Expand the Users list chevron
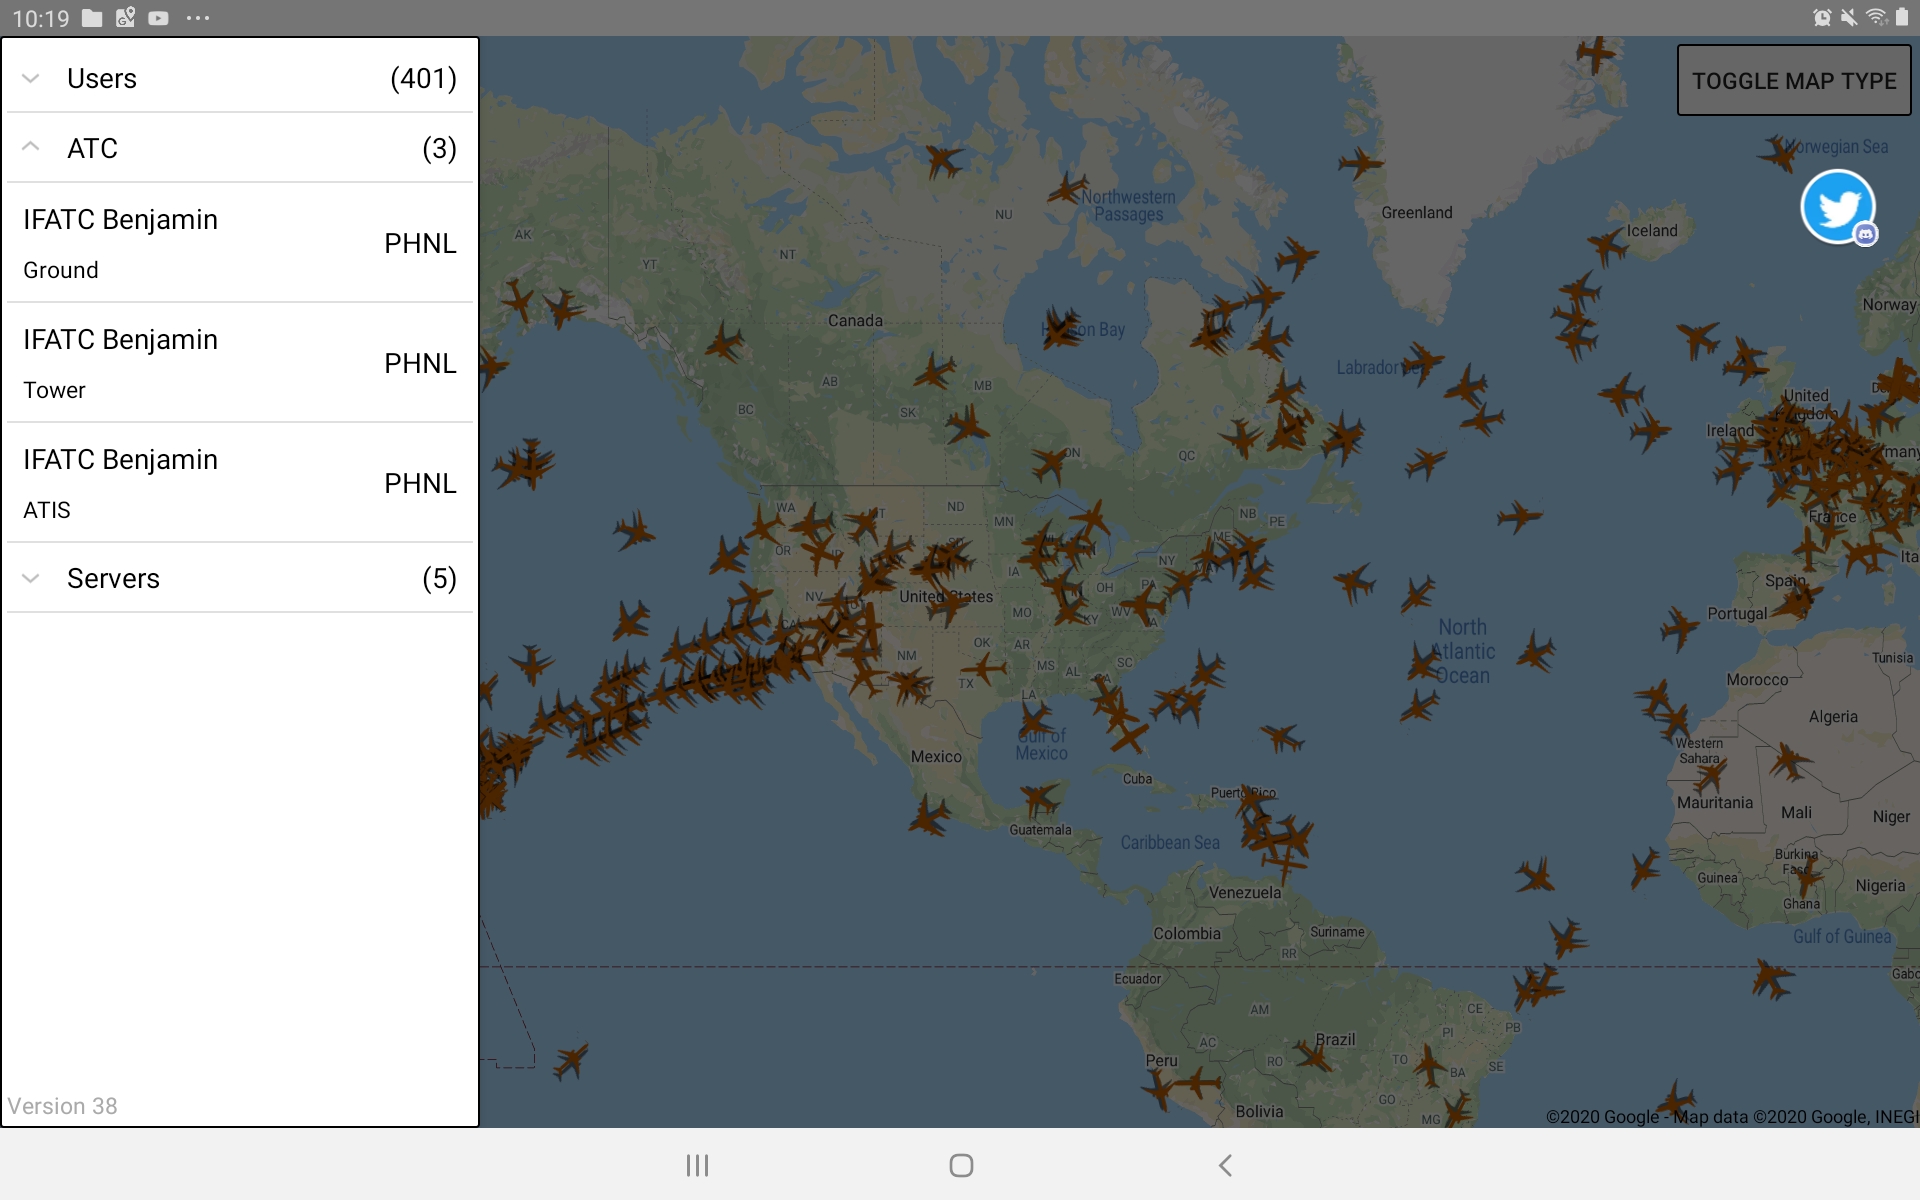The image size is (1920, 1200). tap(31, 78)
